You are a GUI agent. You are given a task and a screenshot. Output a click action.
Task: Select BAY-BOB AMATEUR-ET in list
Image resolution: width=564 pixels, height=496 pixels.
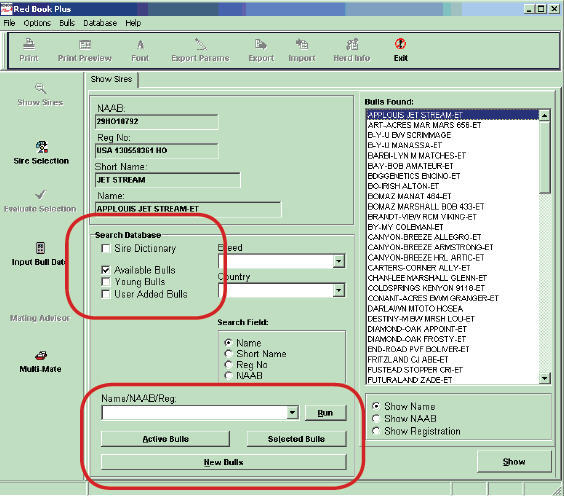pos(452,166)
